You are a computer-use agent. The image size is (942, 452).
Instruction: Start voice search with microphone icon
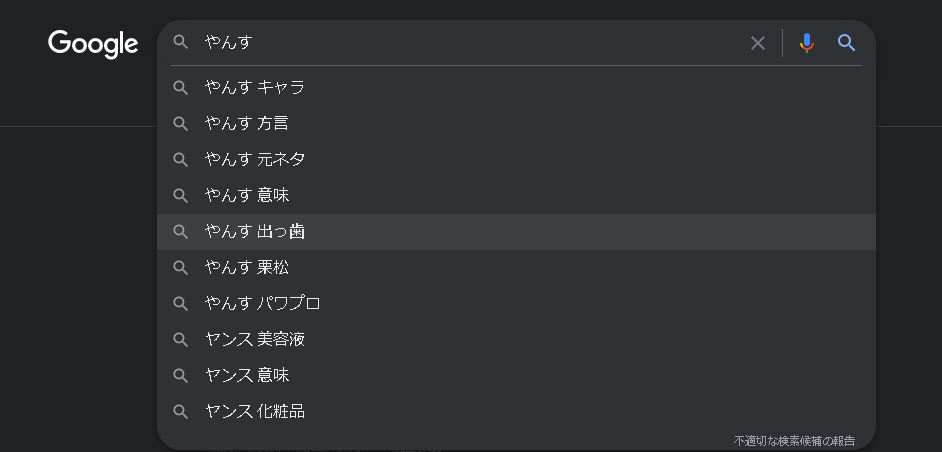click(807, 43)
